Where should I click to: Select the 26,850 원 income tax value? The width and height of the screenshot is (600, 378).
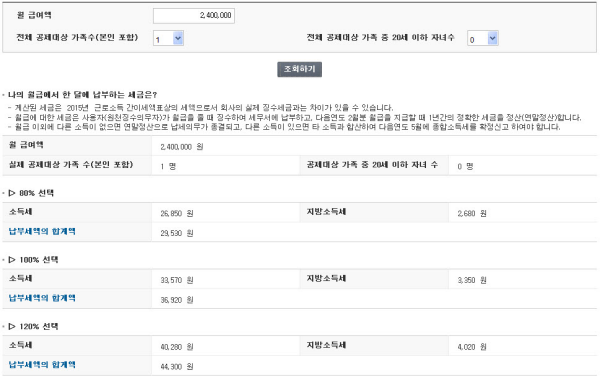coord(177,213)
